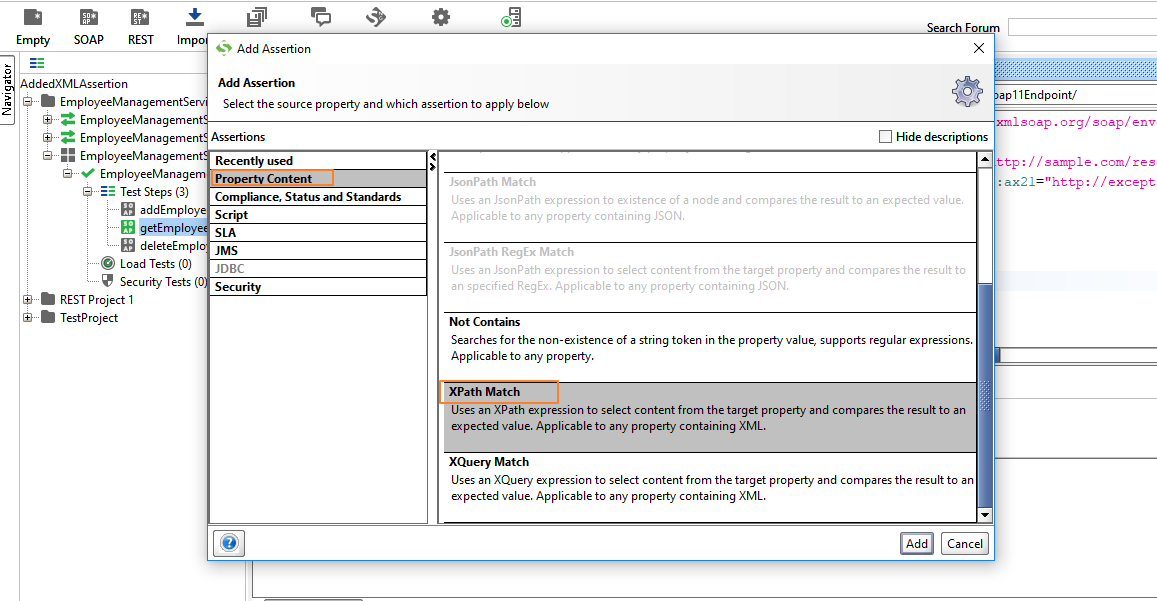Create a new SOAP project
Image resolution: width=1157 pixels, height=601 pixels.
[x=88, y=22]
